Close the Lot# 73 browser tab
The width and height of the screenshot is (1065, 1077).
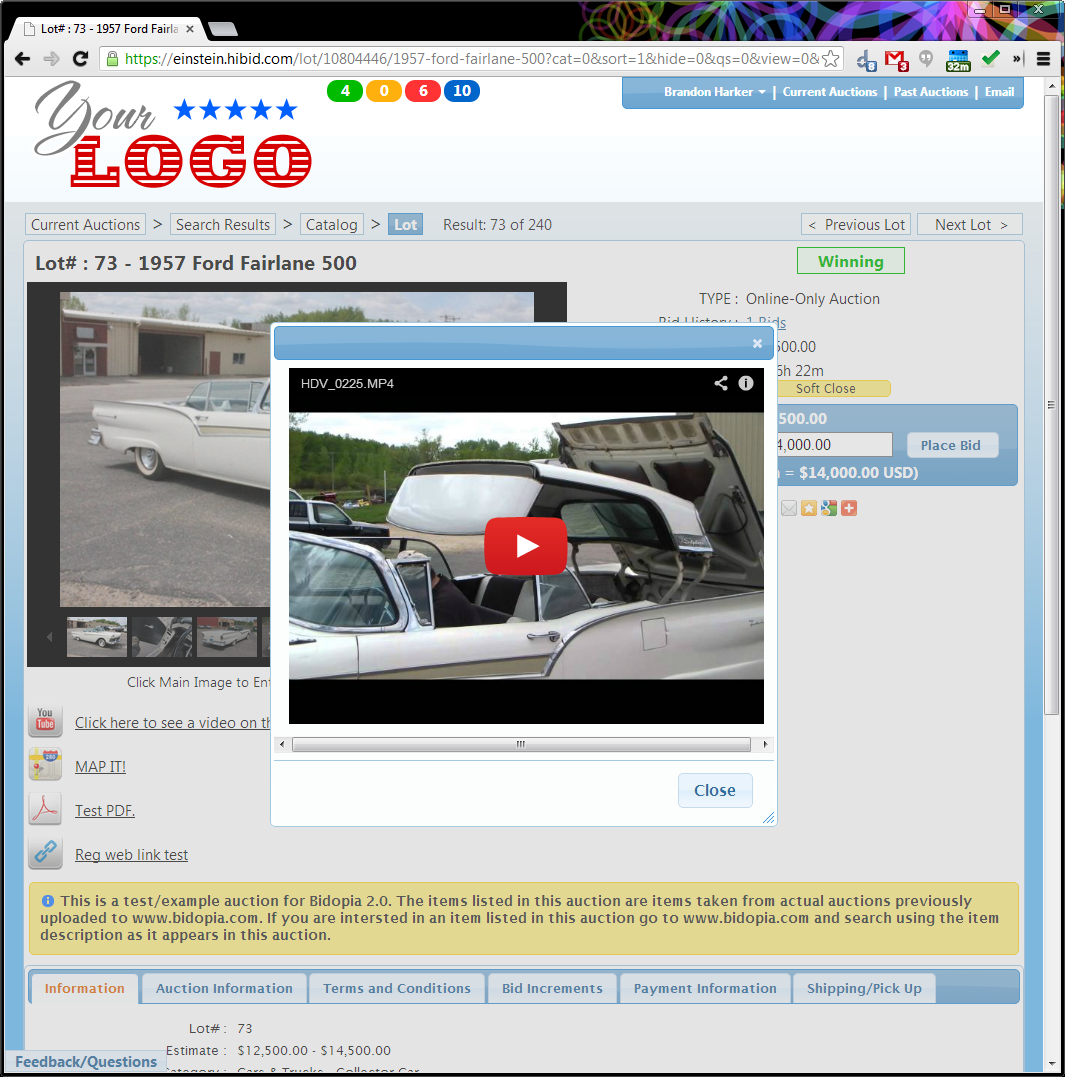190,29
